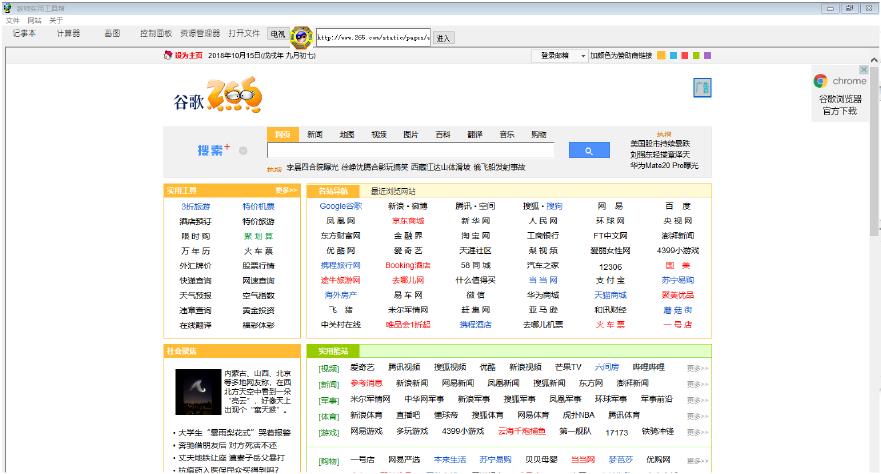This screenshot has width=881, height=474.
Task: Click the [游戏] category label
Action: pos(329,432)
